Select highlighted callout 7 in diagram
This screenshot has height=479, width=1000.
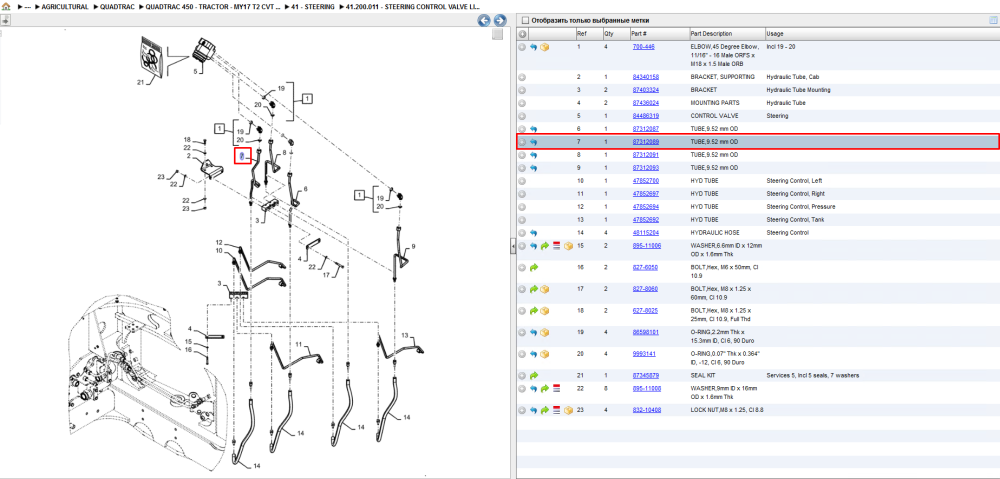(242, 156)
